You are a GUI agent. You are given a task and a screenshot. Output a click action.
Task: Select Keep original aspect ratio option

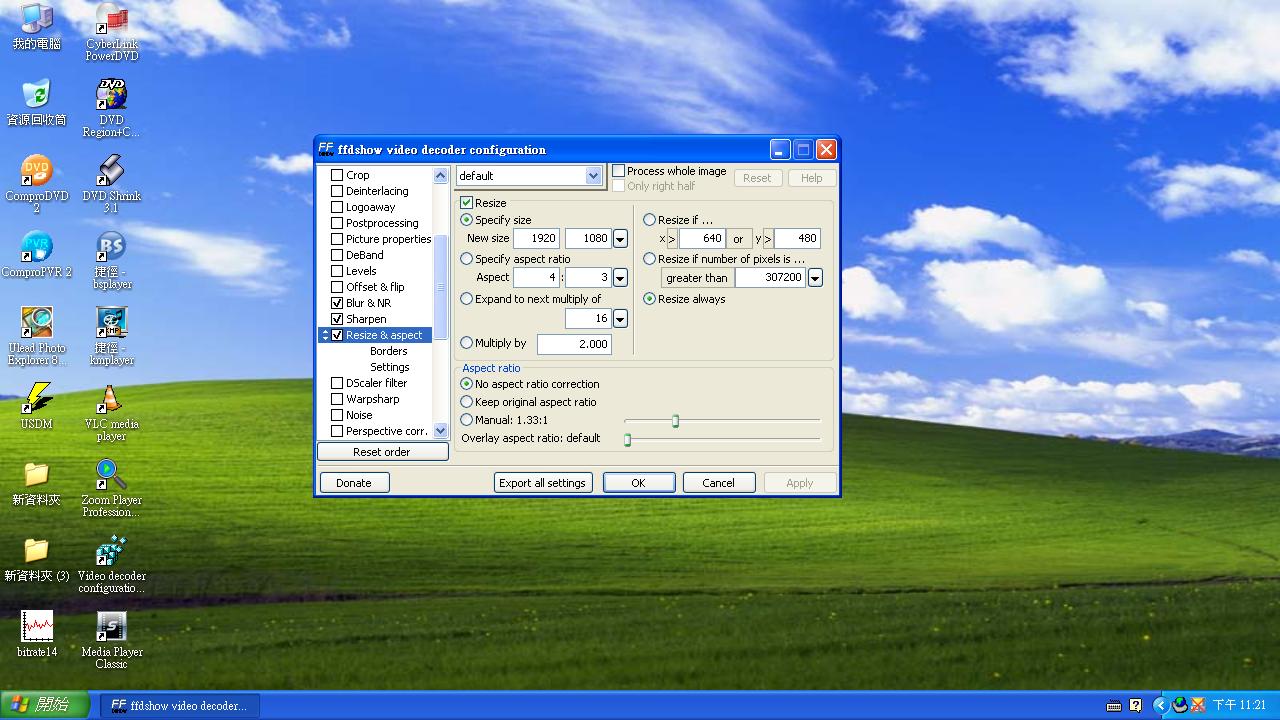pyautogui.click(x=467, y=402)
